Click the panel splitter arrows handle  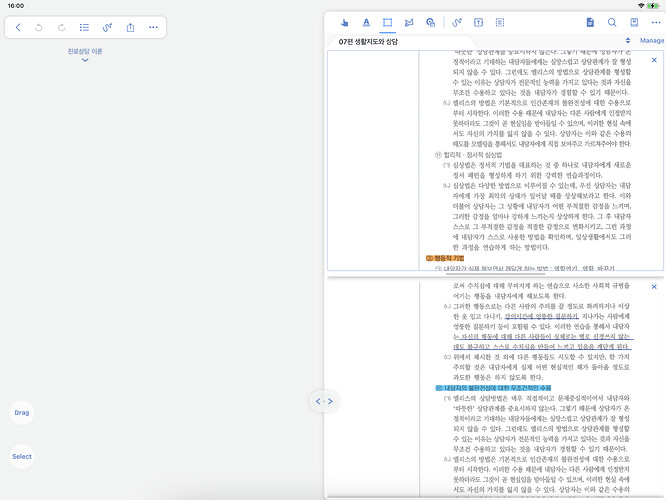tap(324, 401)
